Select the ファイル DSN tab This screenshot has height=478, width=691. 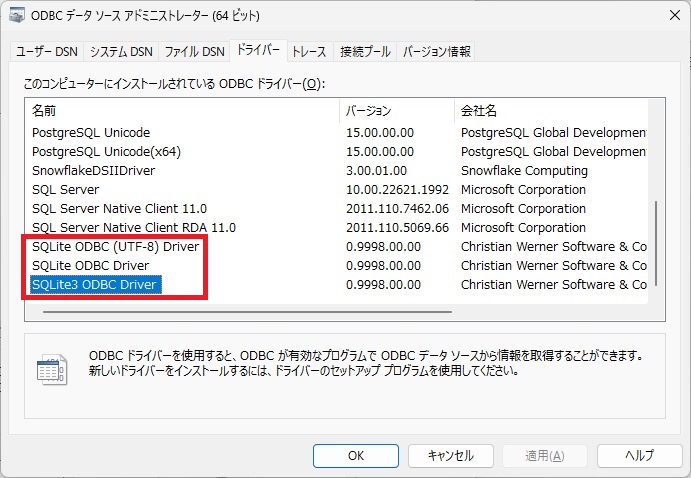pyautogui.click(x=194, y=52)
